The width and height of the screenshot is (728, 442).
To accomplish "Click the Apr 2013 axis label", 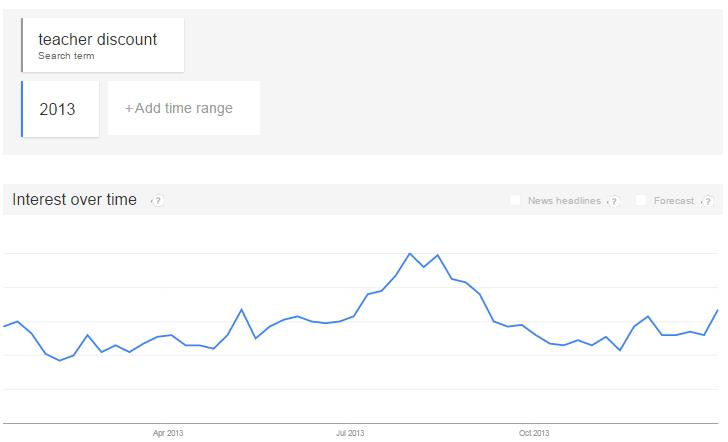I will 168,433.
